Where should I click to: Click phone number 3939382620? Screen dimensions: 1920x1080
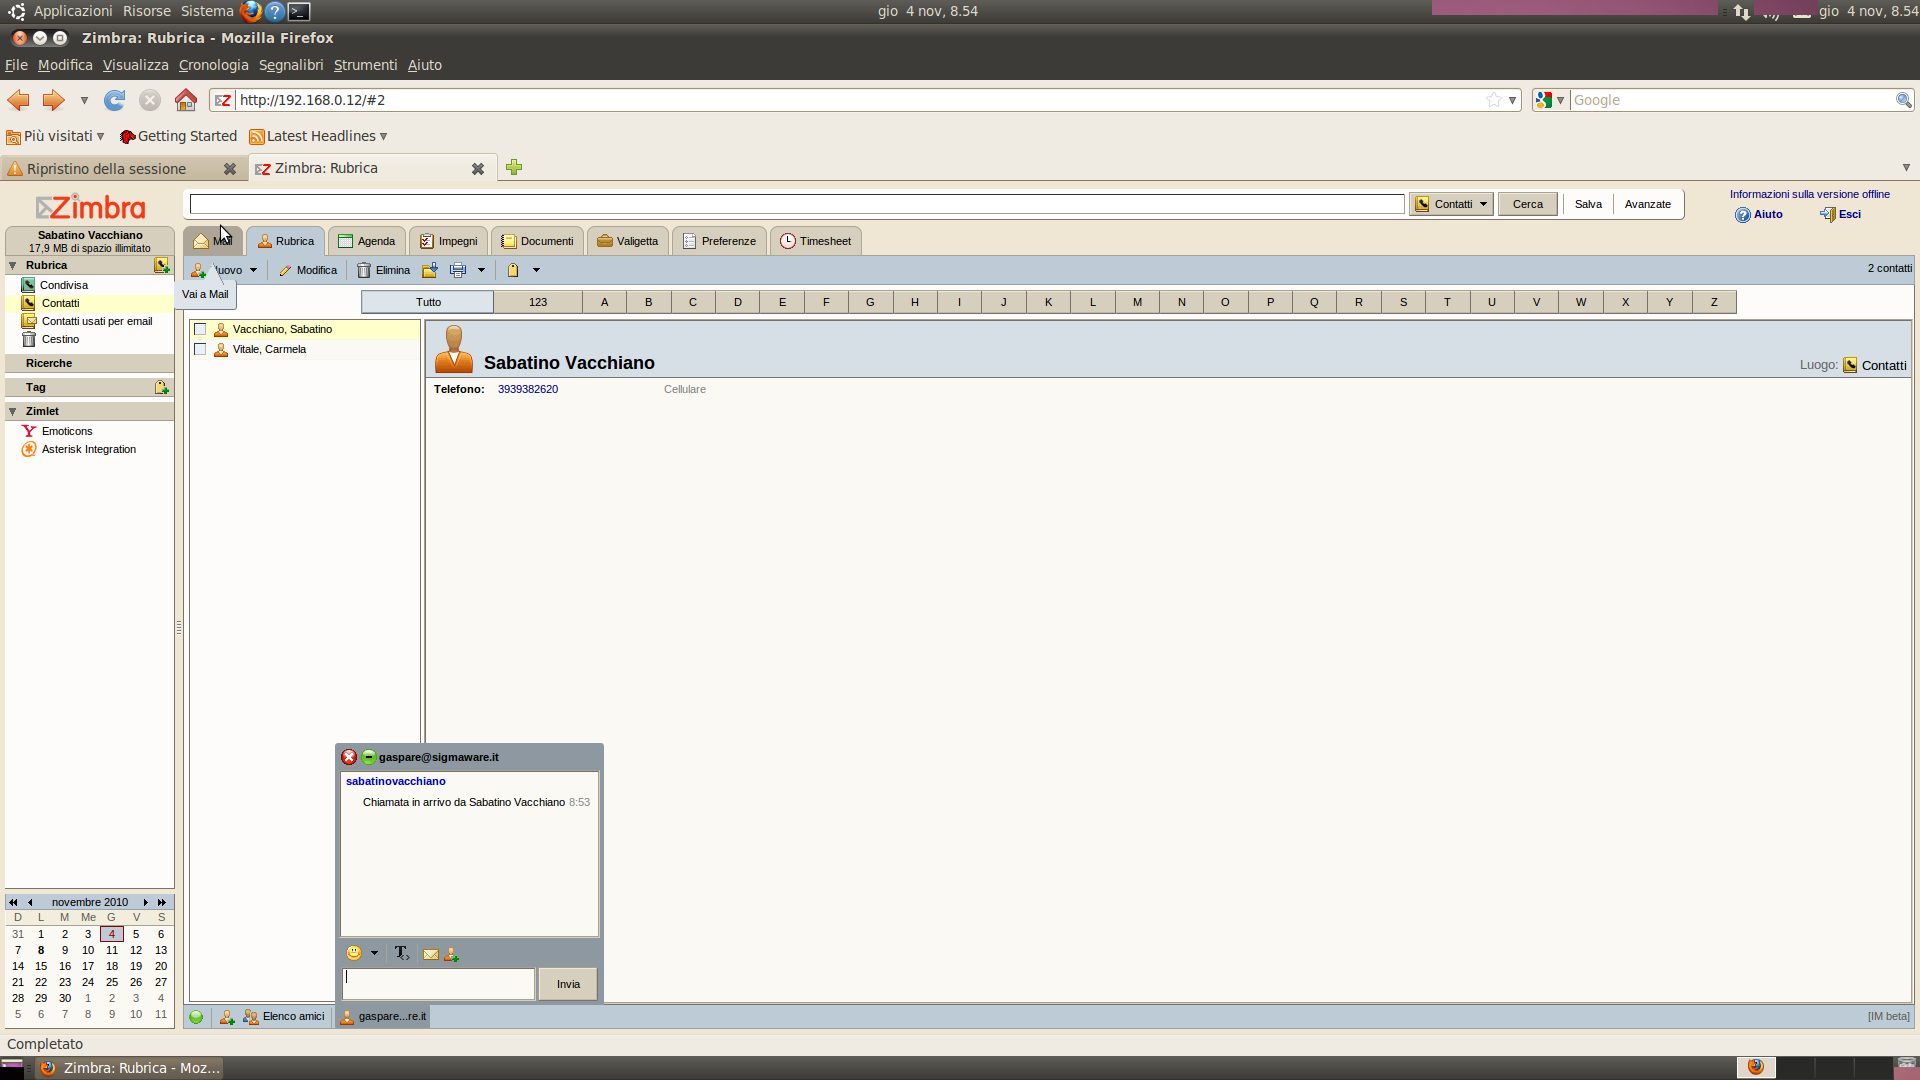528,390
